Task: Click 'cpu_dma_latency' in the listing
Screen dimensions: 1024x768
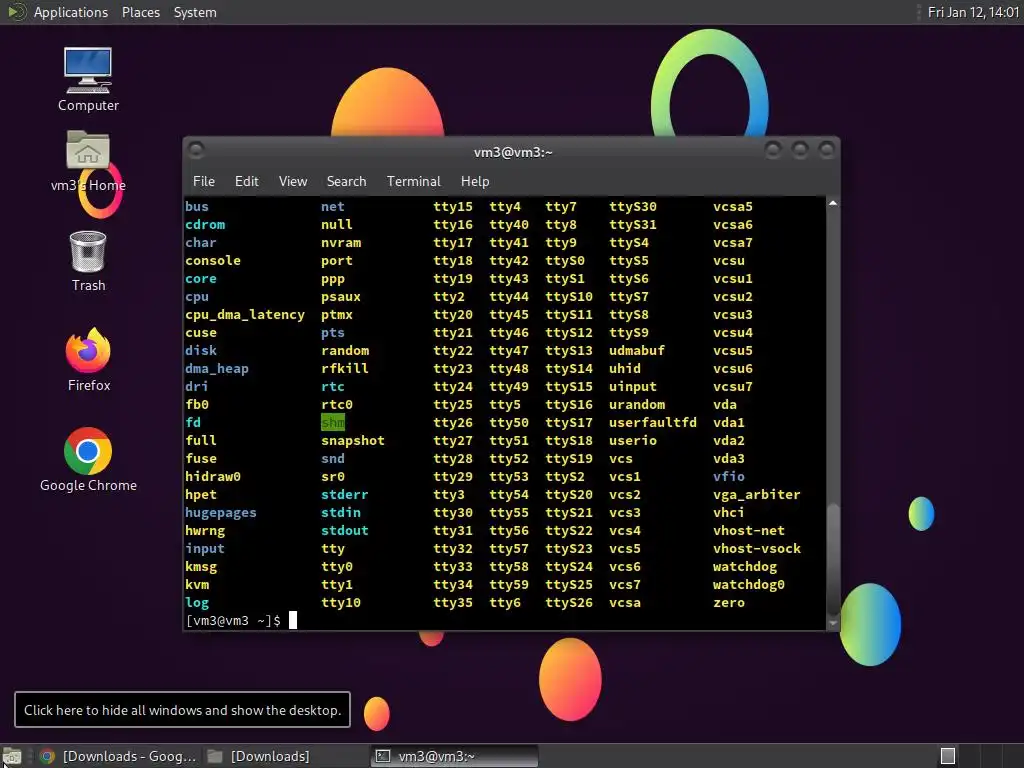Action: (x=245, y=315)
